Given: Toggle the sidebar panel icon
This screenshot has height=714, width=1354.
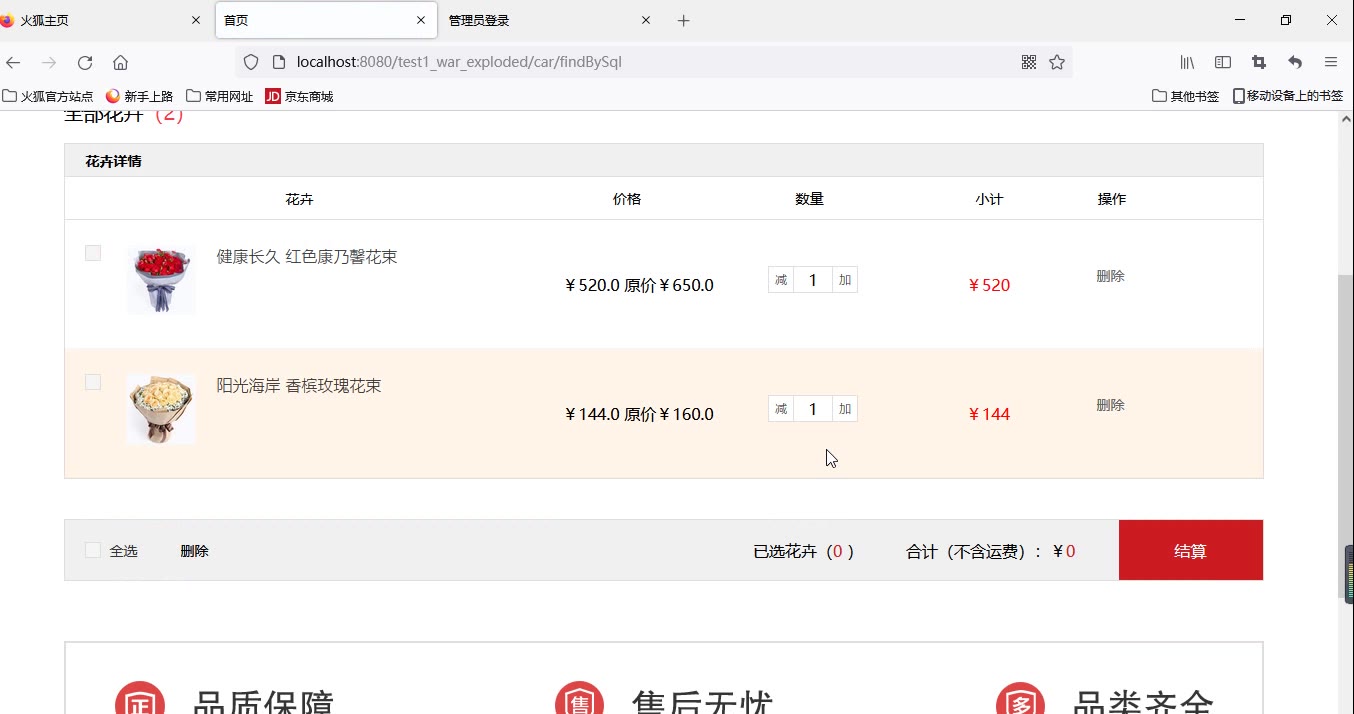Looking at the screenshot, I should tap(1223, 62).
